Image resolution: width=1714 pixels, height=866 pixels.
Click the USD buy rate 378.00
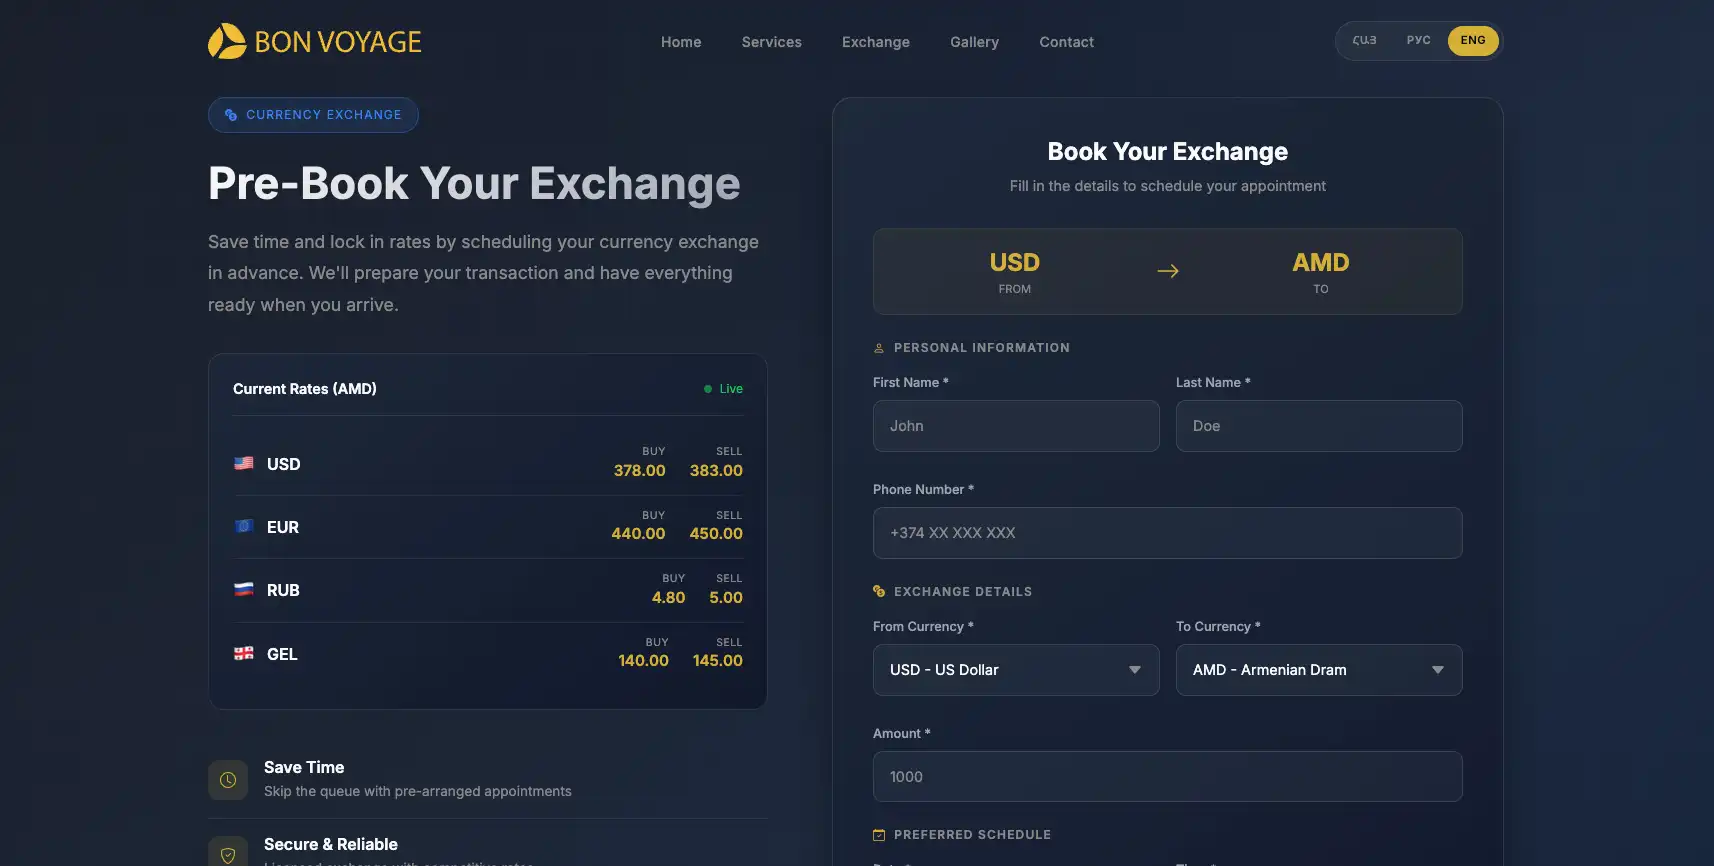pyautogui.click(x=640, y=471)
